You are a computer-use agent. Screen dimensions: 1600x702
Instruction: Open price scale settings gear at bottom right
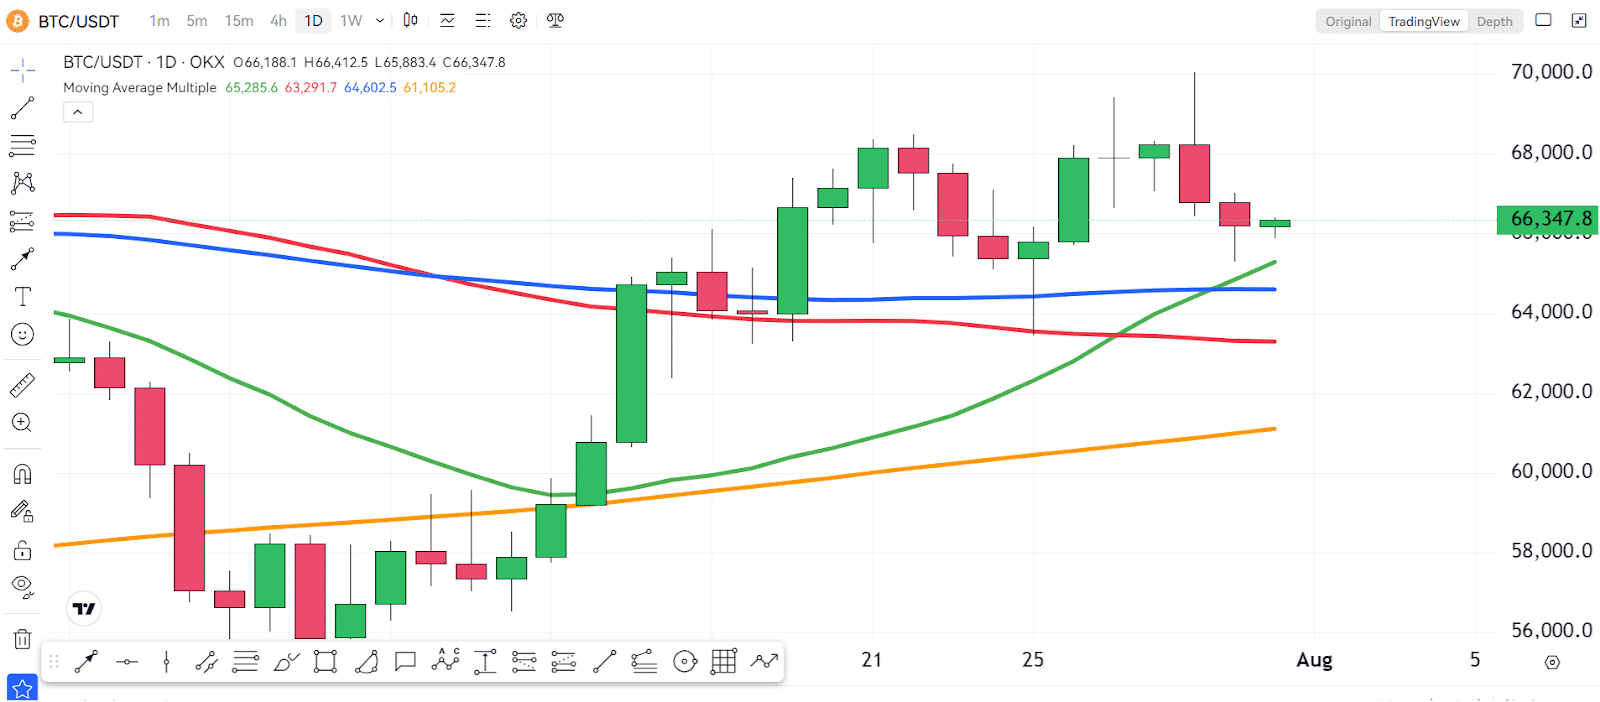click(x=1552, y=662)
